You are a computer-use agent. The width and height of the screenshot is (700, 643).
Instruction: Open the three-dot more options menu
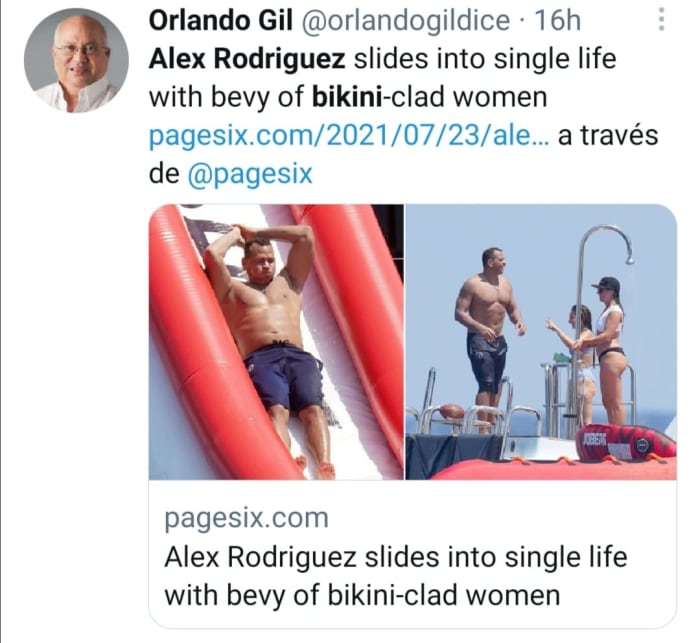coord(661,21)
